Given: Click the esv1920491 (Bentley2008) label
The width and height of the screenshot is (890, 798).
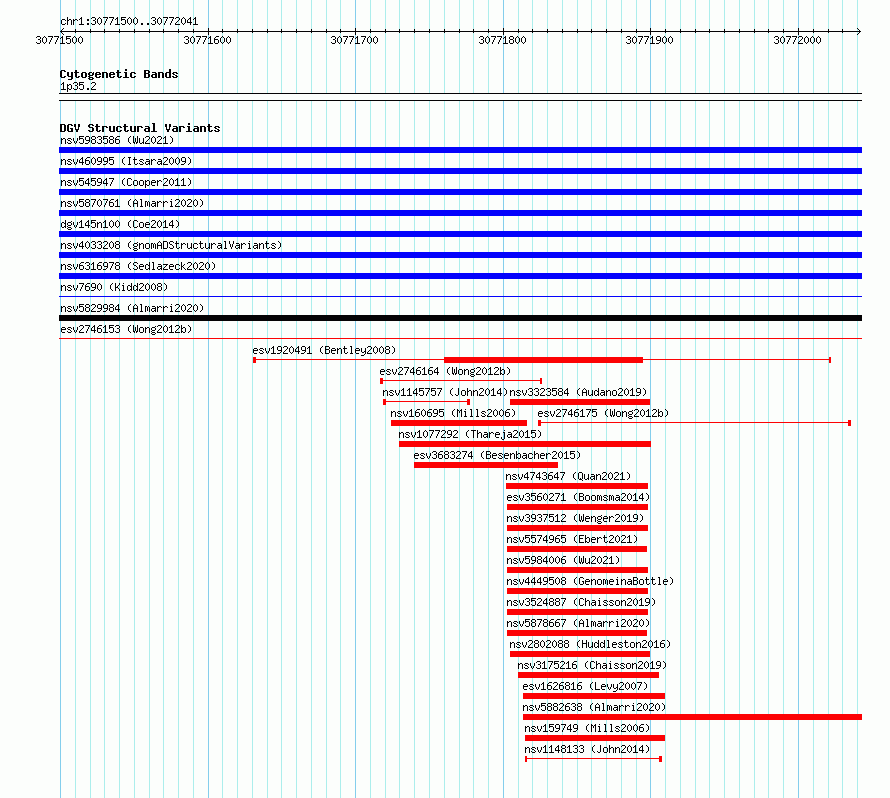Looking at the screenshot, I should (x=324, y=350).
